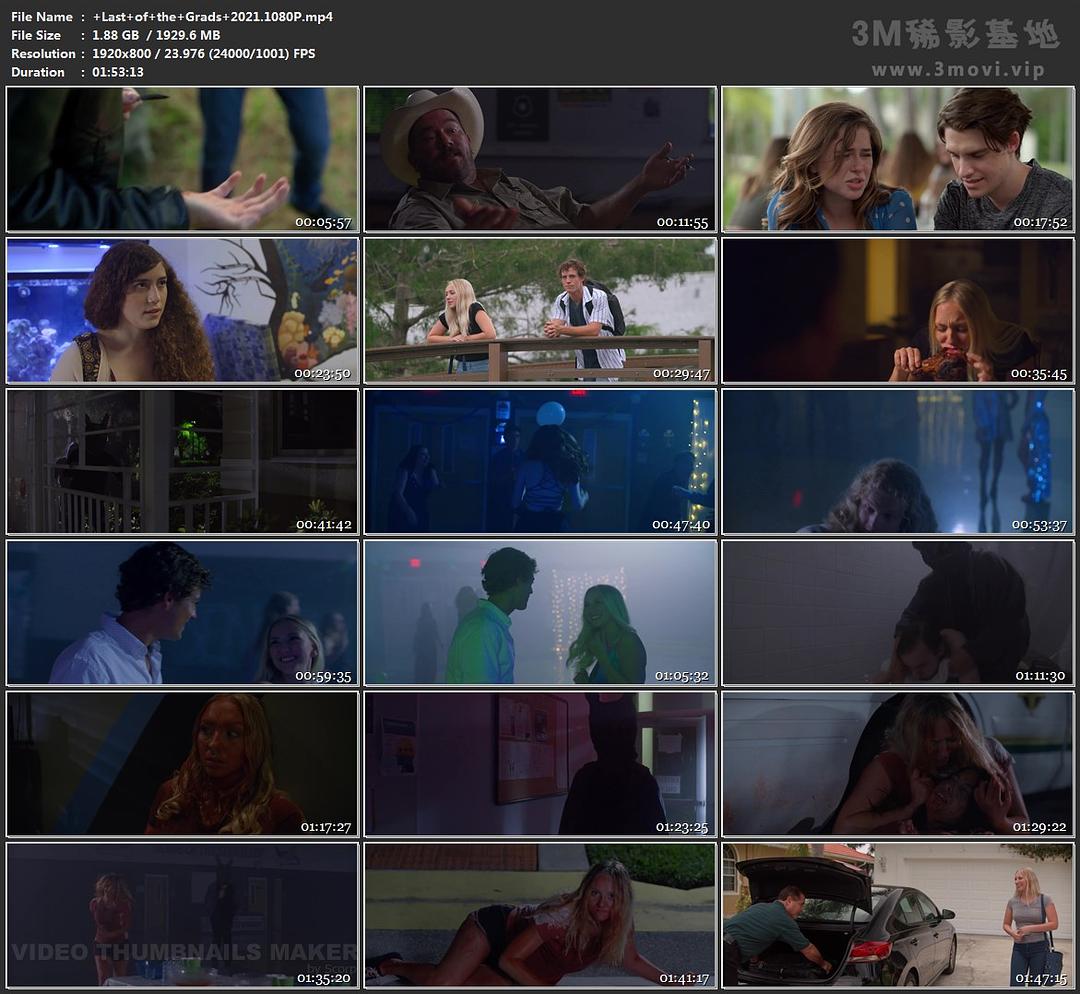This screenshot has height=994, width=1080.
Task: Open the thumbnail stamped 00:11:55
Action: (x=540, y=158)
